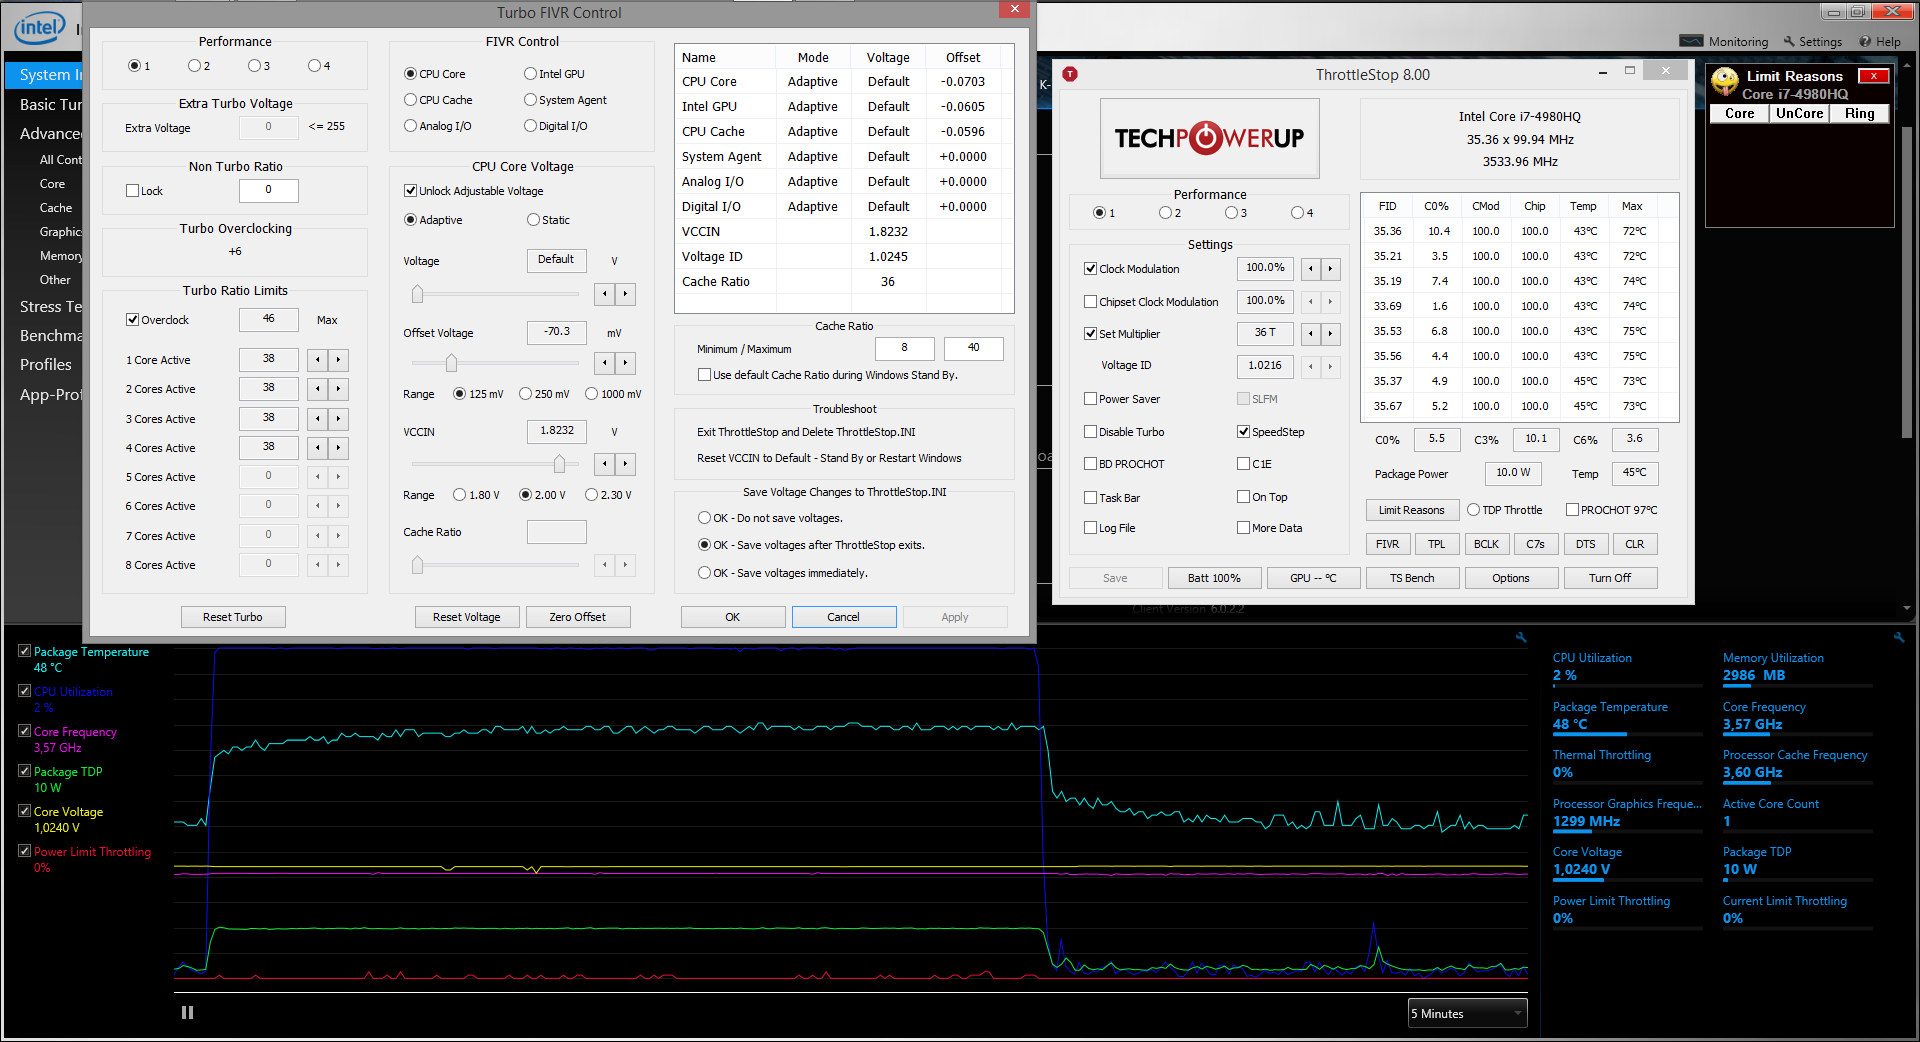
Task: Uncheck SpeedStep option
Action: pyautogui.click(x=1244, y=432)
